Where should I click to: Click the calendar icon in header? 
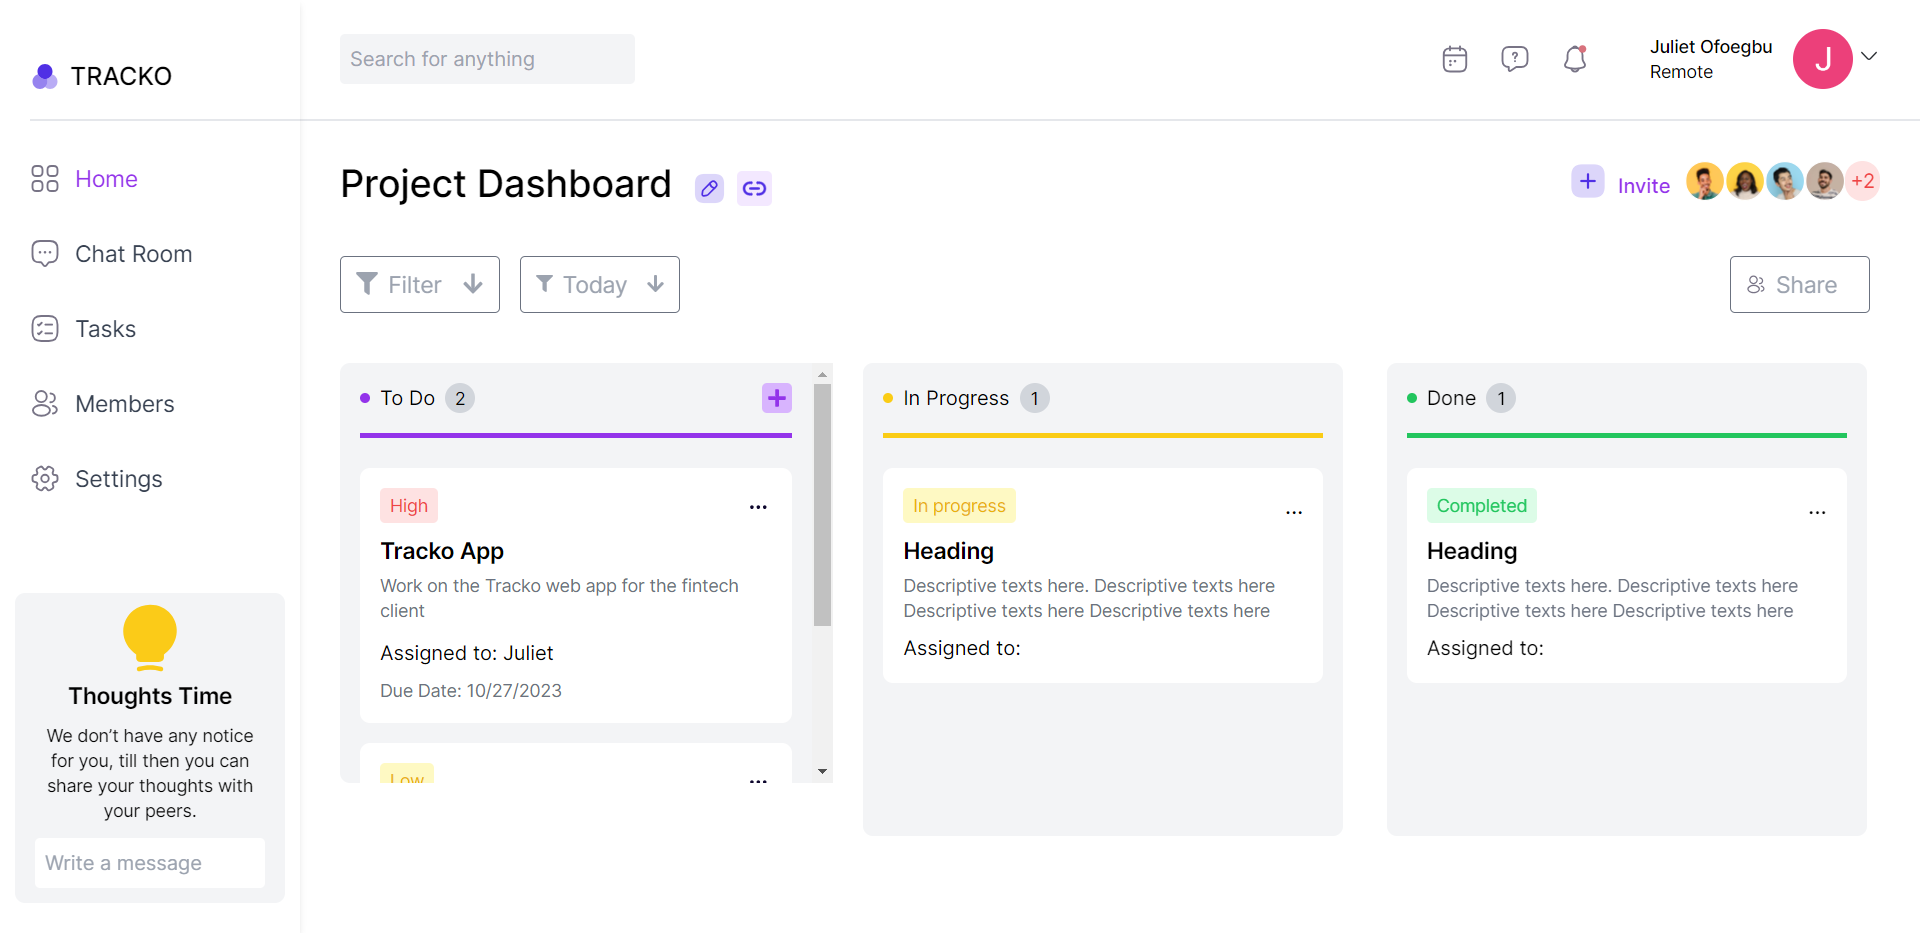click(x=1454, y=60)
